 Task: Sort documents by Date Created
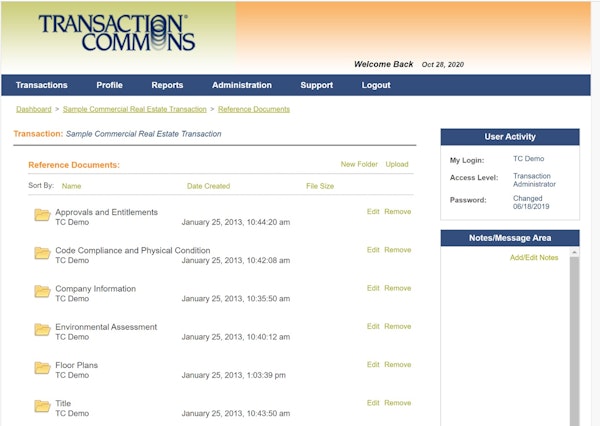(x=208, y=186)
